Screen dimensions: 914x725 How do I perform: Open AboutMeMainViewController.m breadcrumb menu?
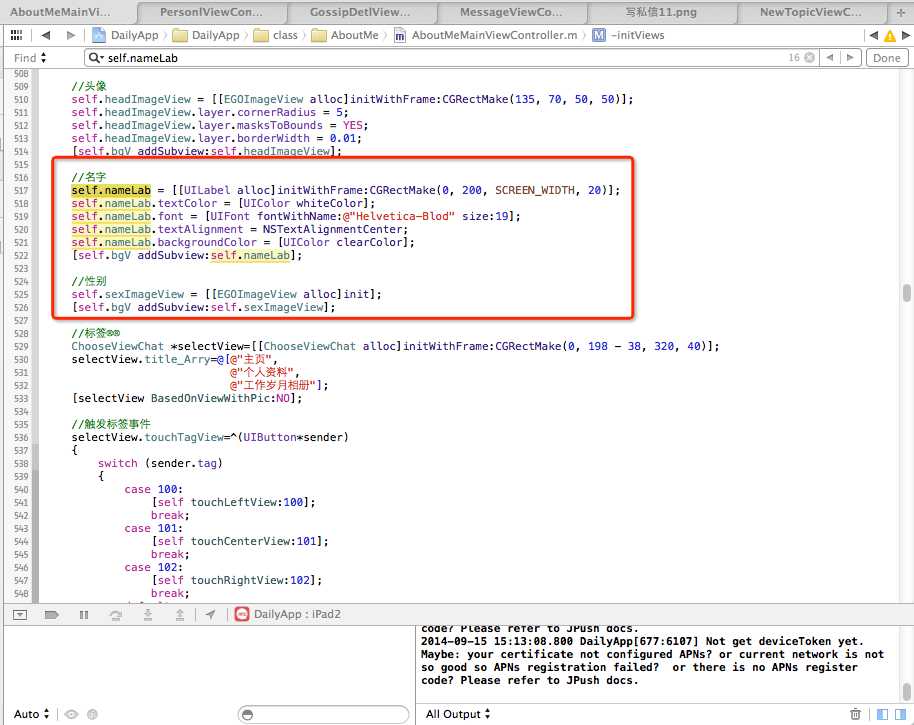click(x=494, y=35)
